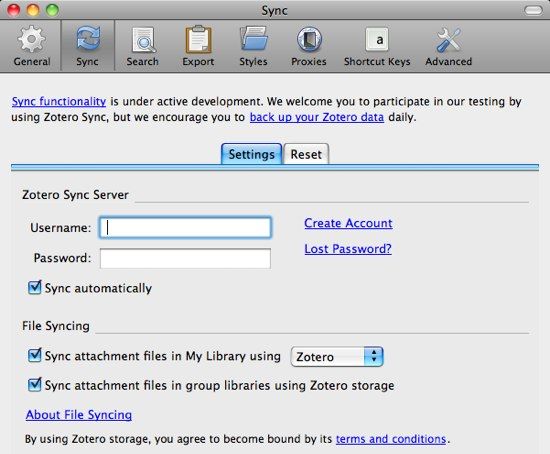
Task: Open the Styles folder pane
Action: pyautogui.click(x=253, y=46)
